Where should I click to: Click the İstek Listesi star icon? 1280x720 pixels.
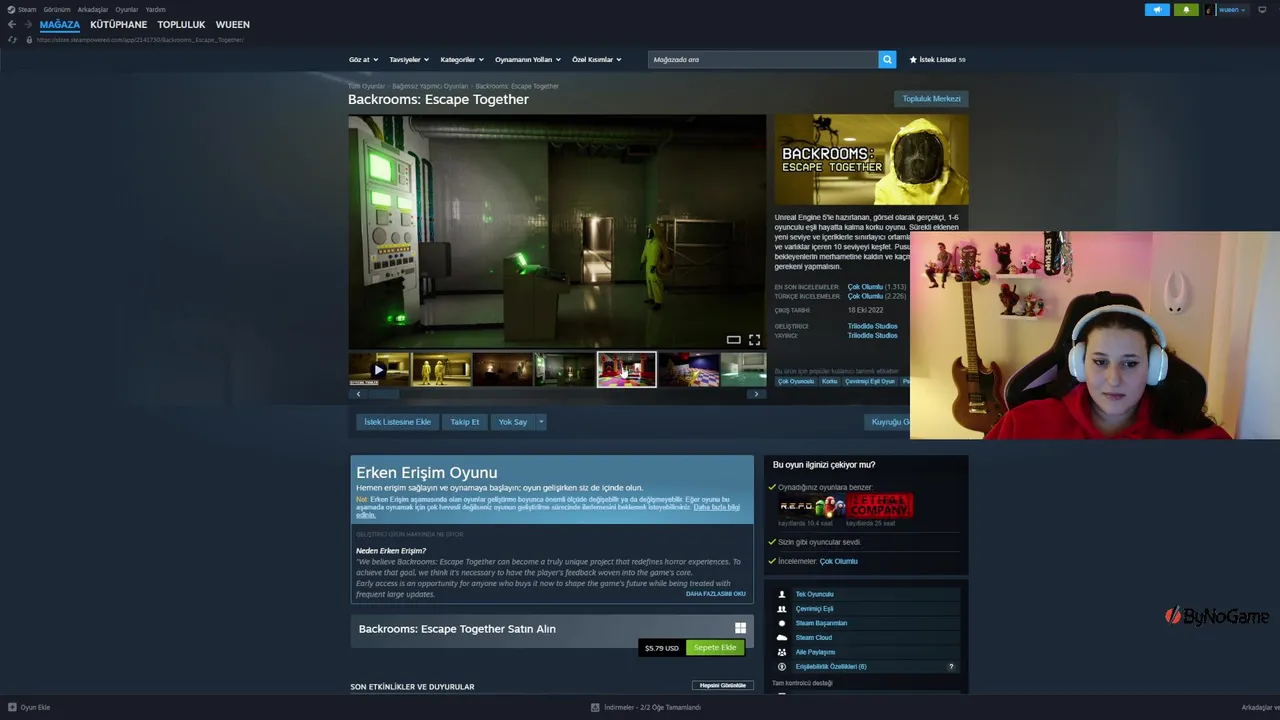click(913, 59)
